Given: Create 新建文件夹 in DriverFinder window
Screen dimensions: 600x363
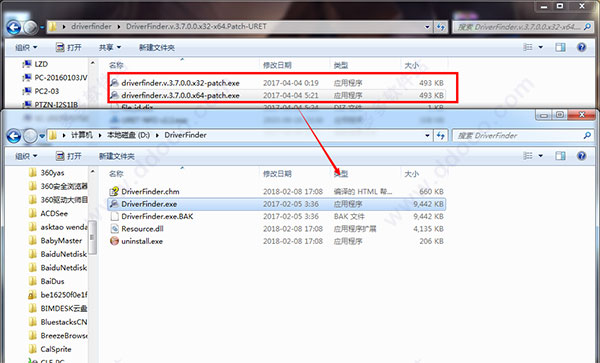Looking at the screenshot, I should tap(117, 156).
